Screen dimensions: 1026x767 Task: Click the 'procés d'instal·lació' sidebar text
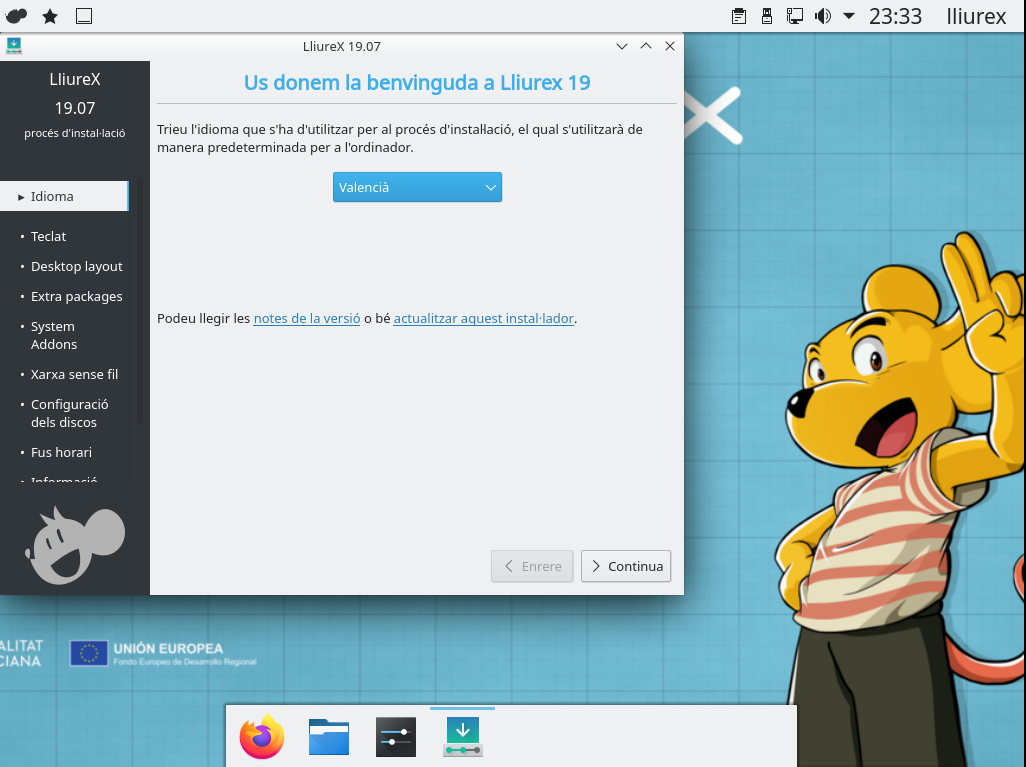click(75, 133)
